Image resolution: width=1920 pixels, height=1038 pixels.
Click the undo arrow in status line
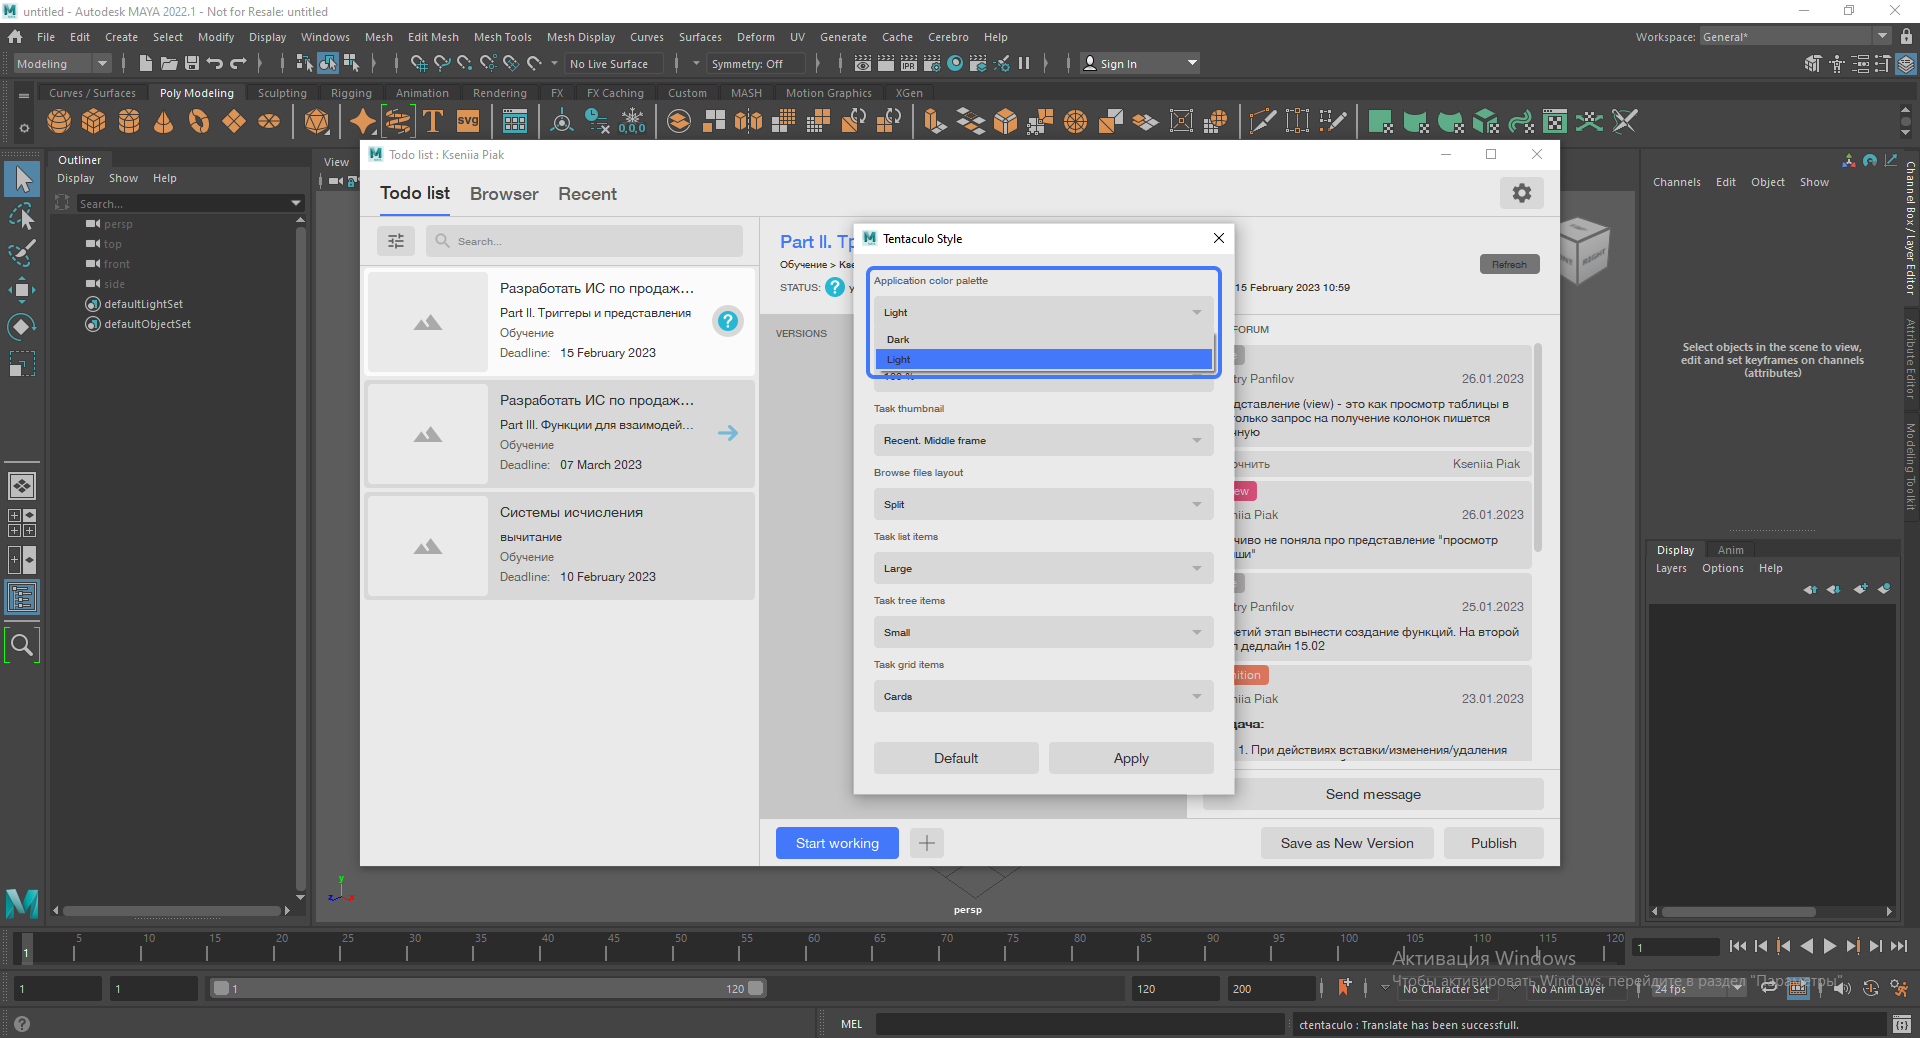pos(215,63)
